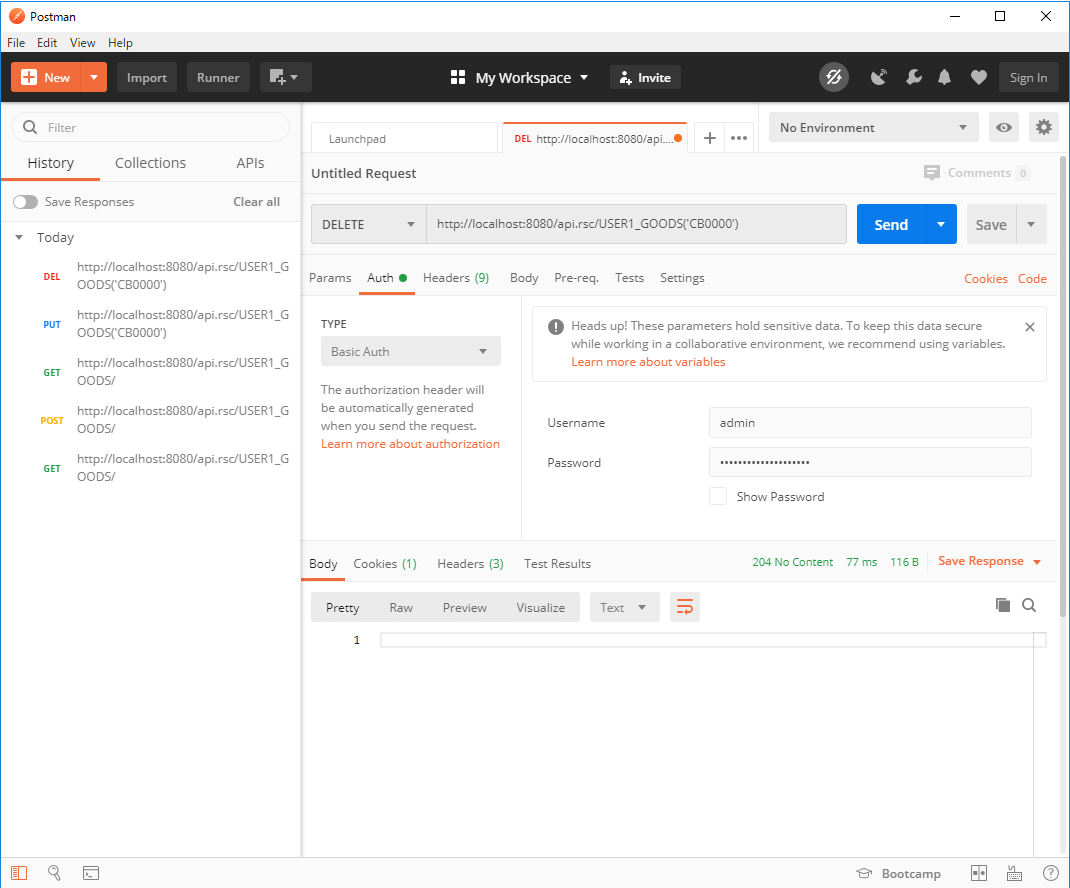Click Clear all history link
1070x888 pixels.
pyautogui.click(x=257, y=202)
